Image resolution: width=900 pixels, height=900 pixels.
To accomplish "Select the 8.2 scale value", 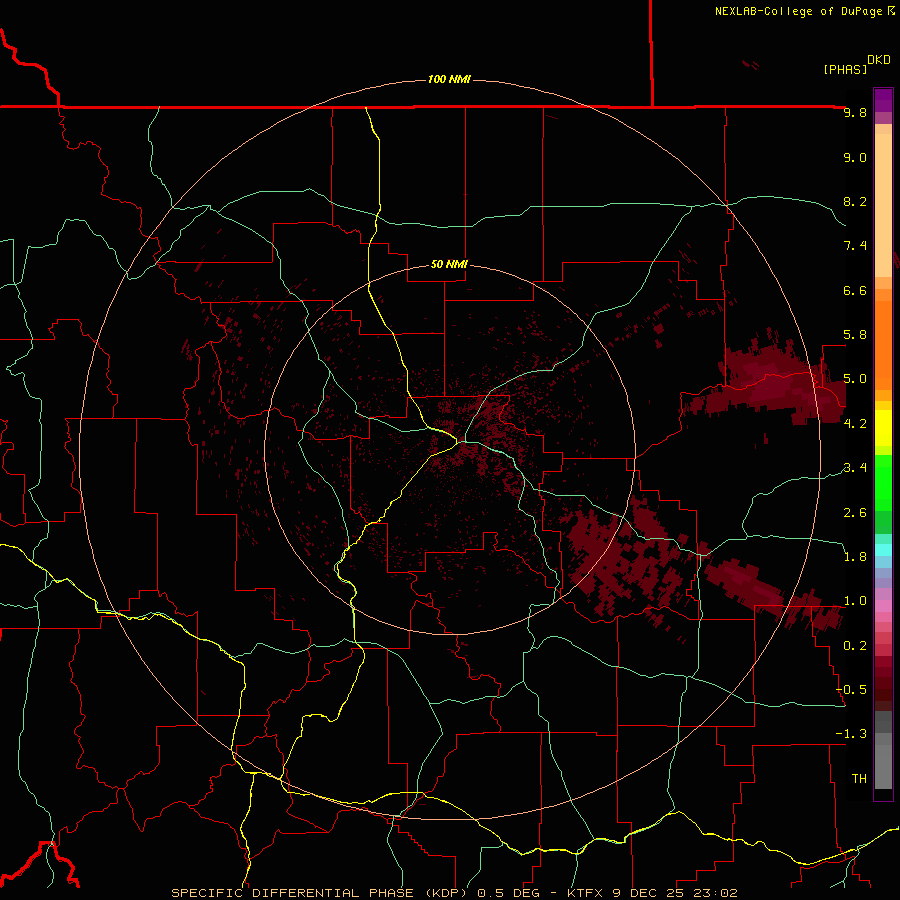I will tap(855, 201).
